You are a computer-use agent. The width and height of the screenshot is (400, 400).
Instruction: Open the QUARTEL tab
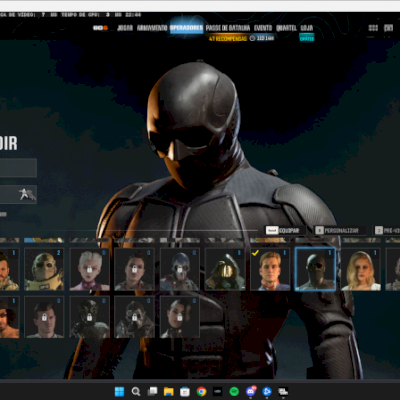286,28
